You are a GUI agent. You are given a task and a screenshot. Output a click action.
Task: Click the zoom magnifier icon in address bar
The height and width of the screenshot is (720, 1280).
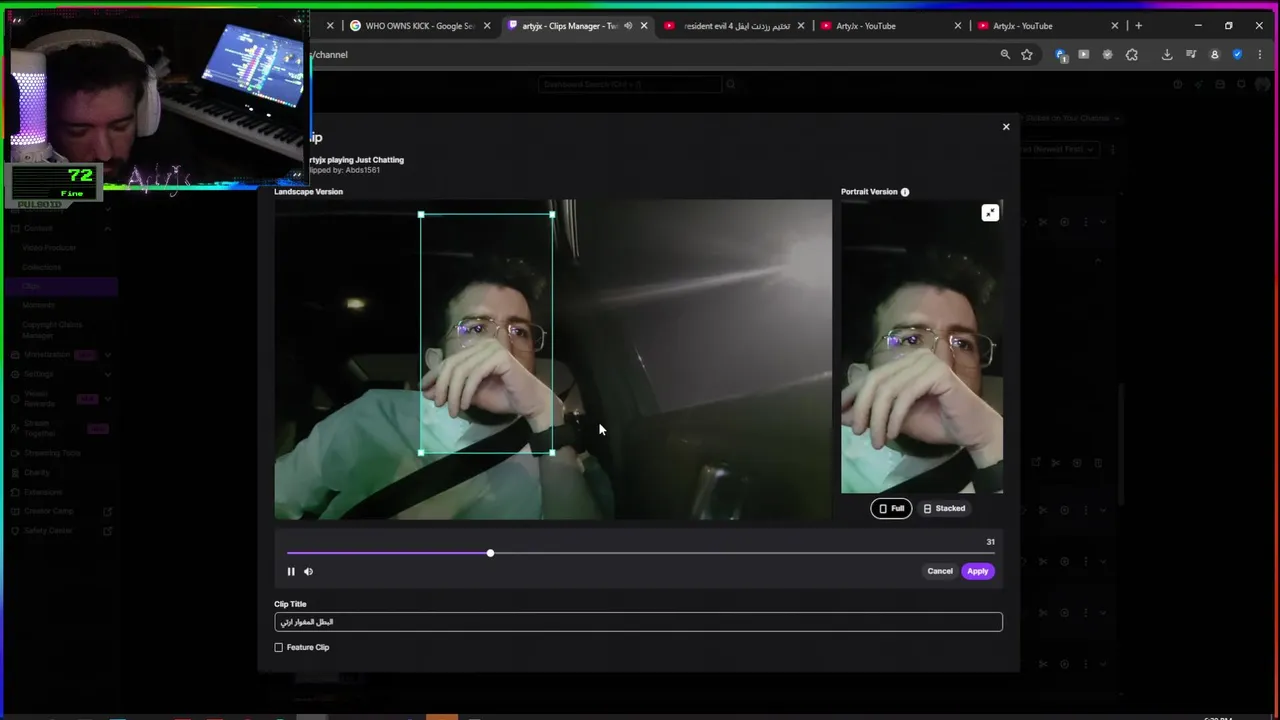pos(1005,55)
